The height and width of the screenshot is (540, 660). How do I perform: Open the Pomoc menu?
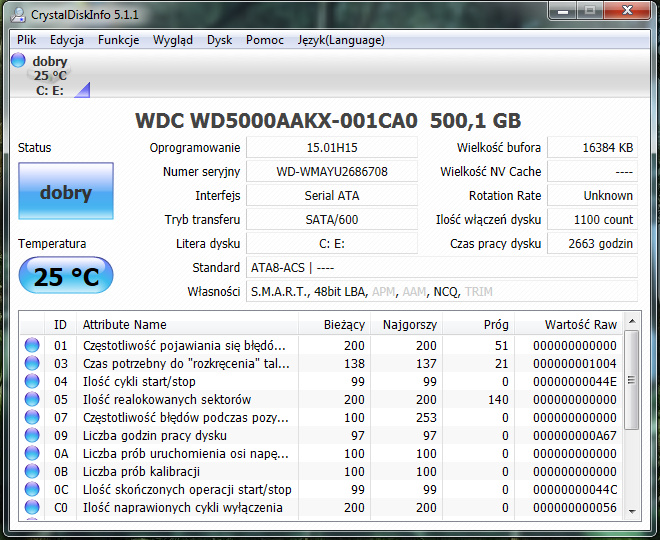click(265, 40)
